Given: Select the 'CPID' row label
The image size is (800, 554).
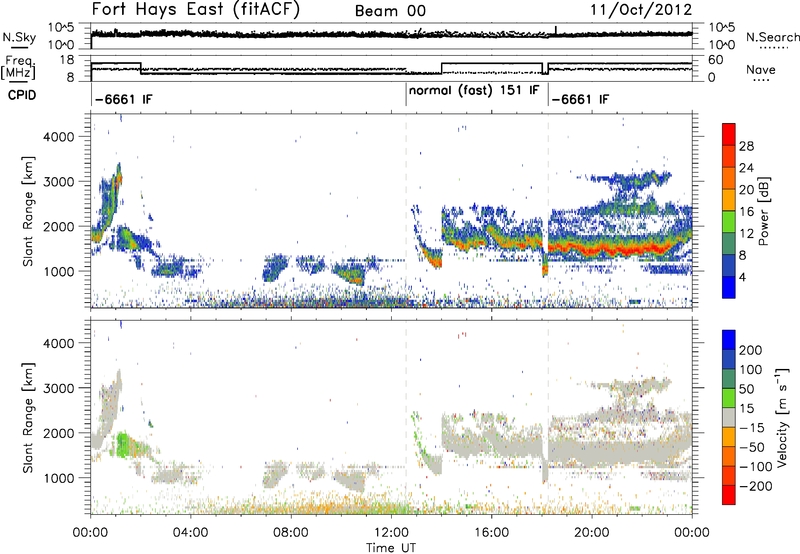Looking at the screenshot, I should pos(22,95).
